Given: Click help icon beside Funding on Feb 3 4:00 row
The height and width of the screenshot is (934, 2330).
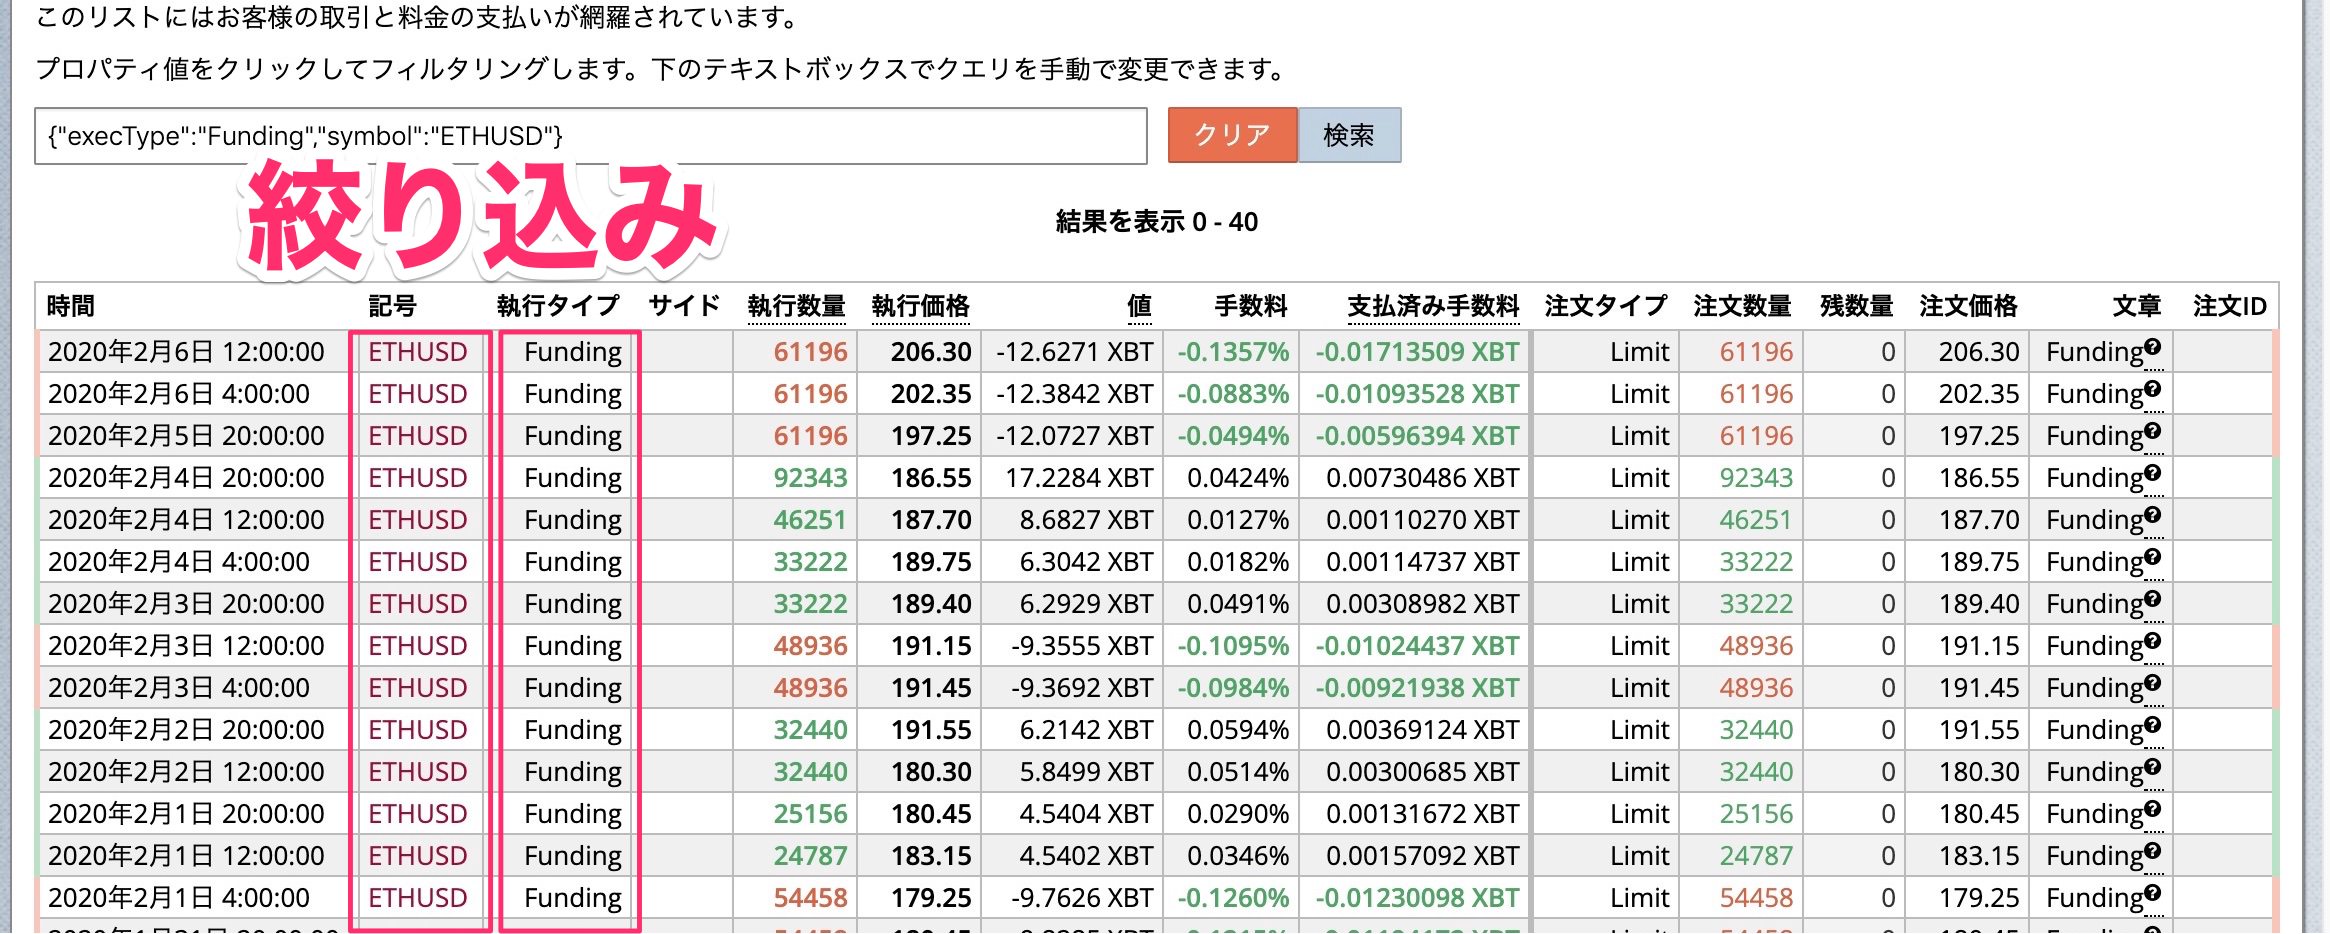Looking at the screenshot, I should point(2153,682).
